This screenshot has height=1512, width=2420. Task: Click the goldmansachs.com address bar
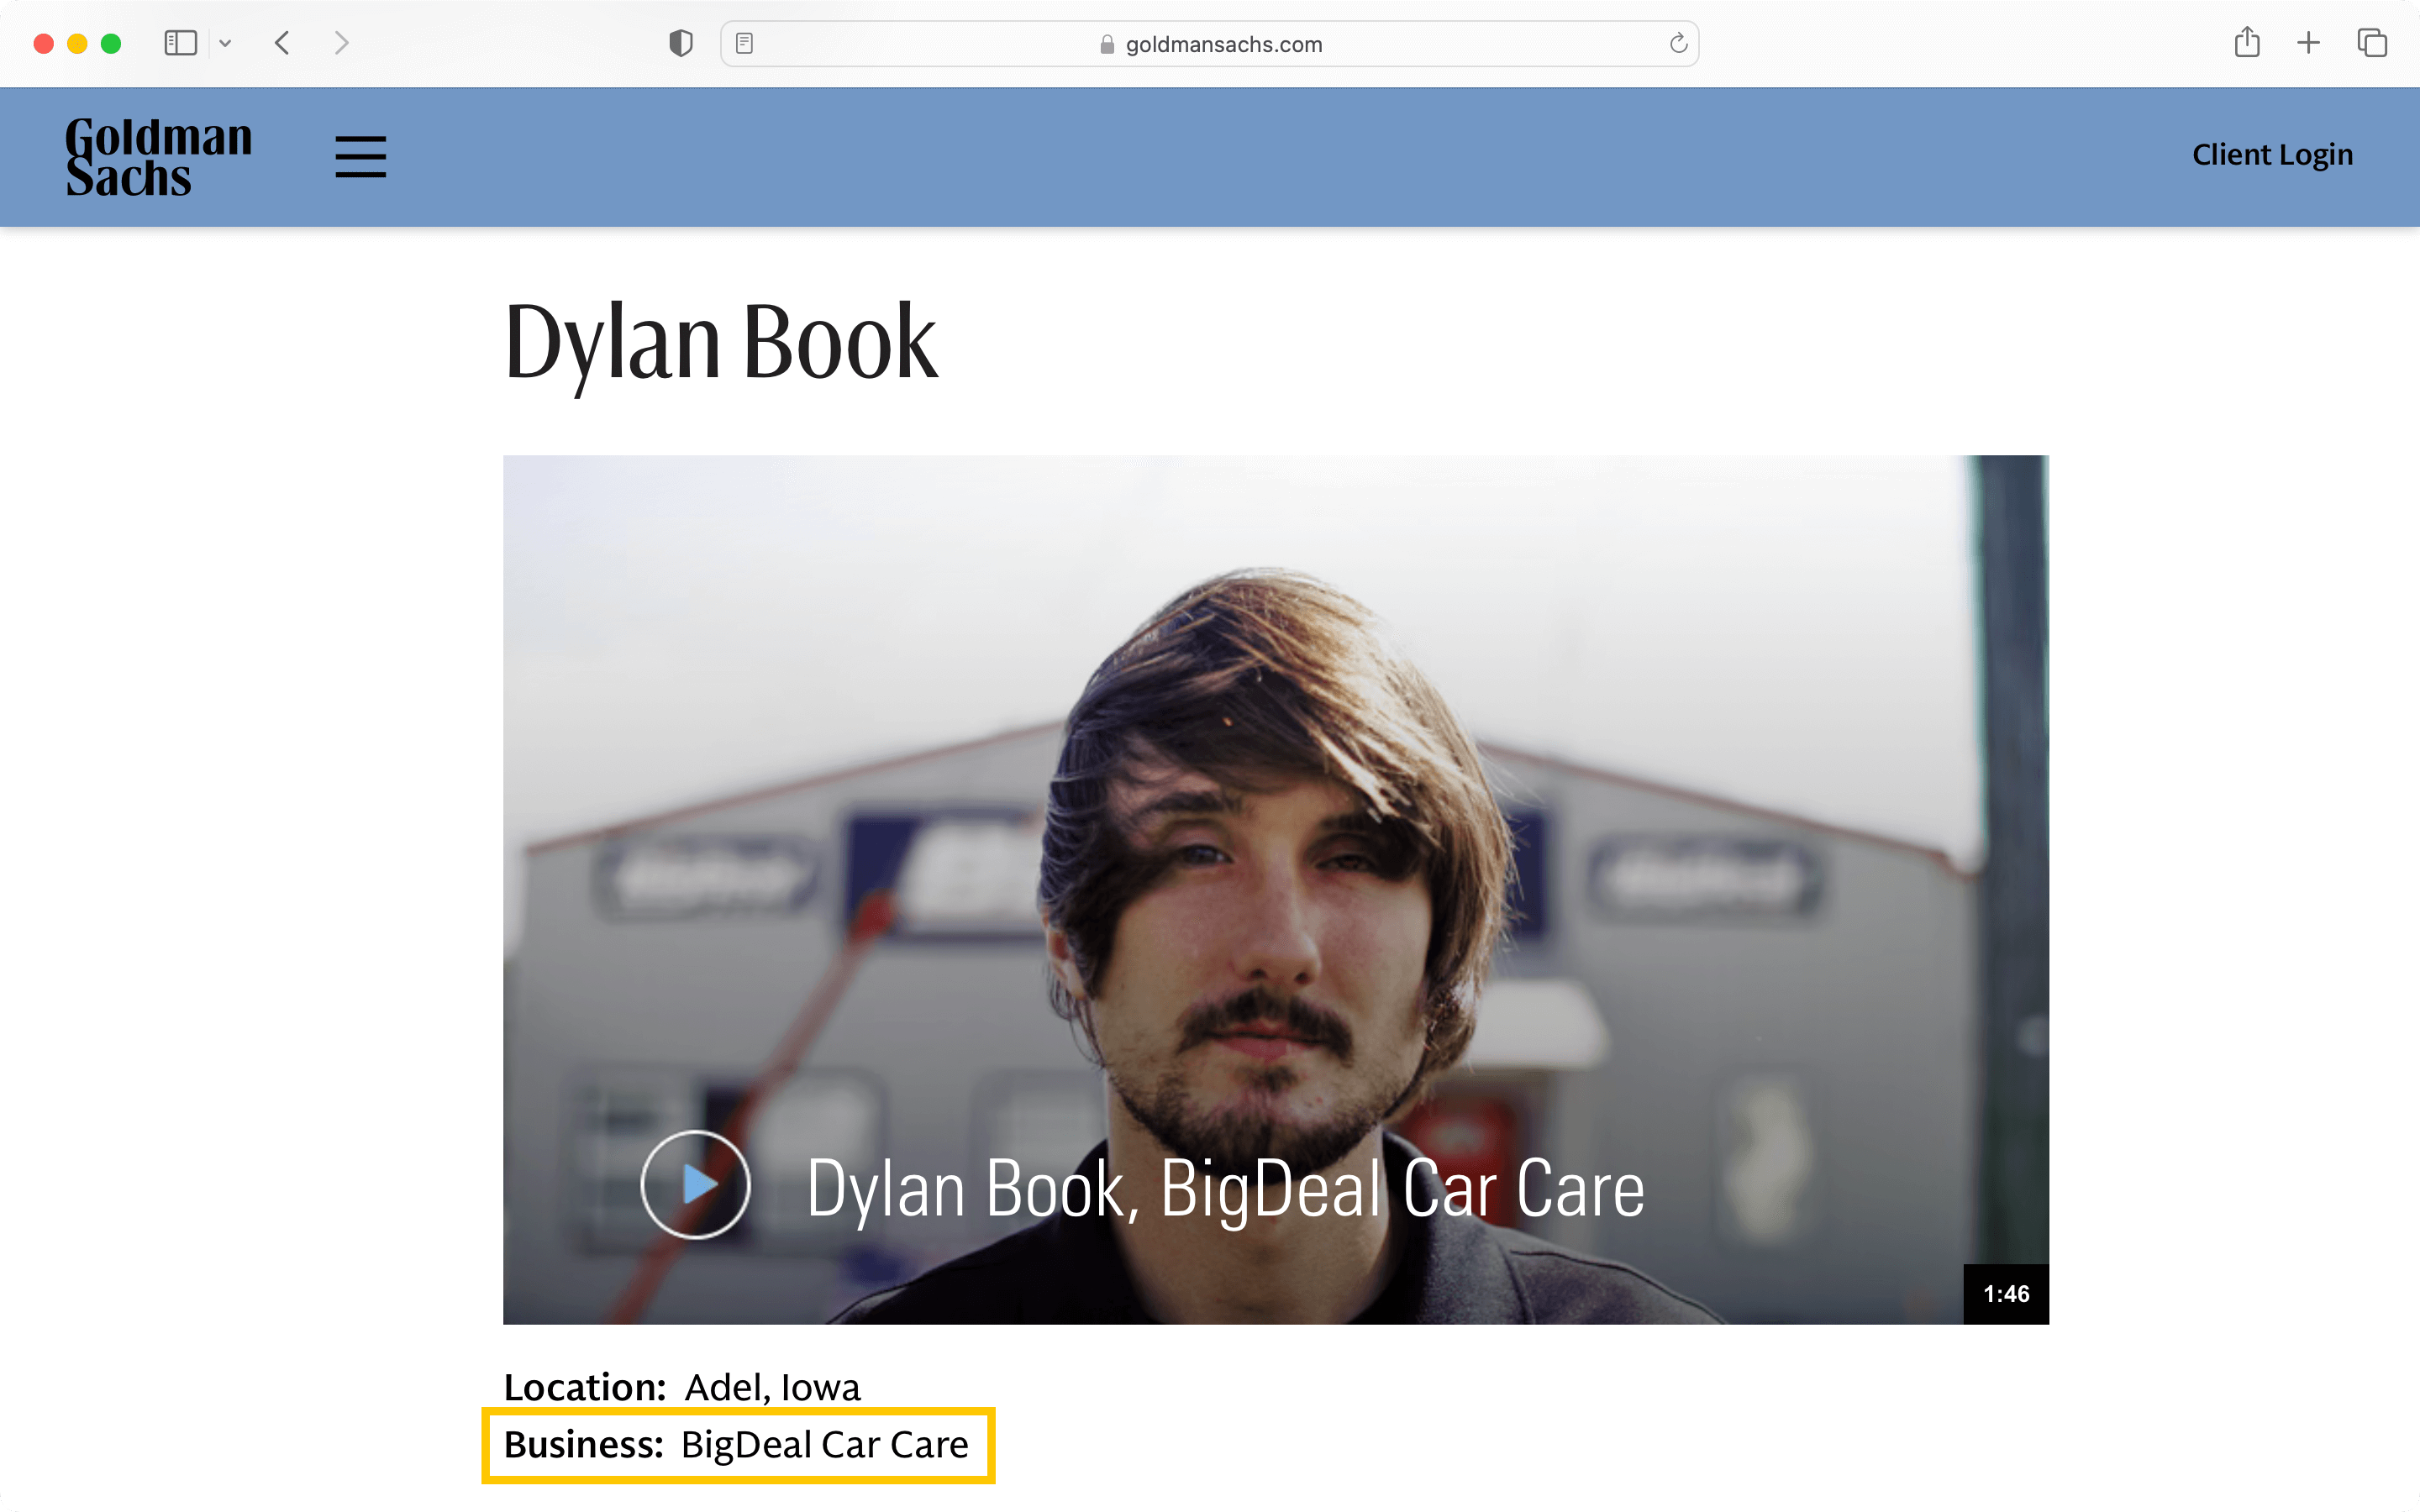click(1209, 44)
